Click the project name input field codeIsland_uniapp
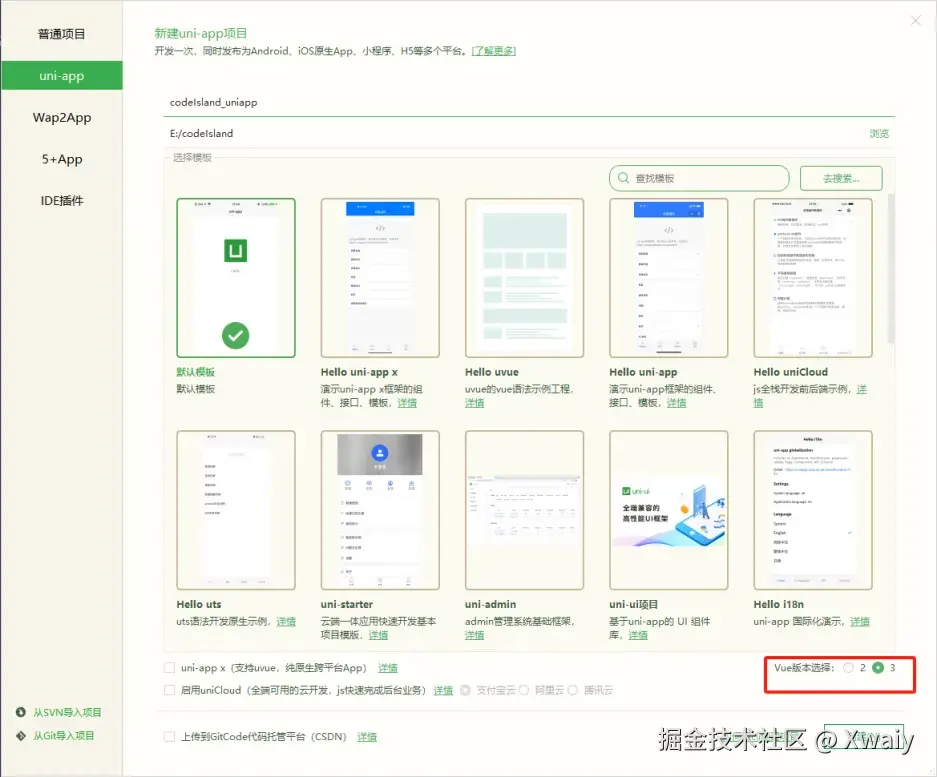 click(x=300, y=101)
